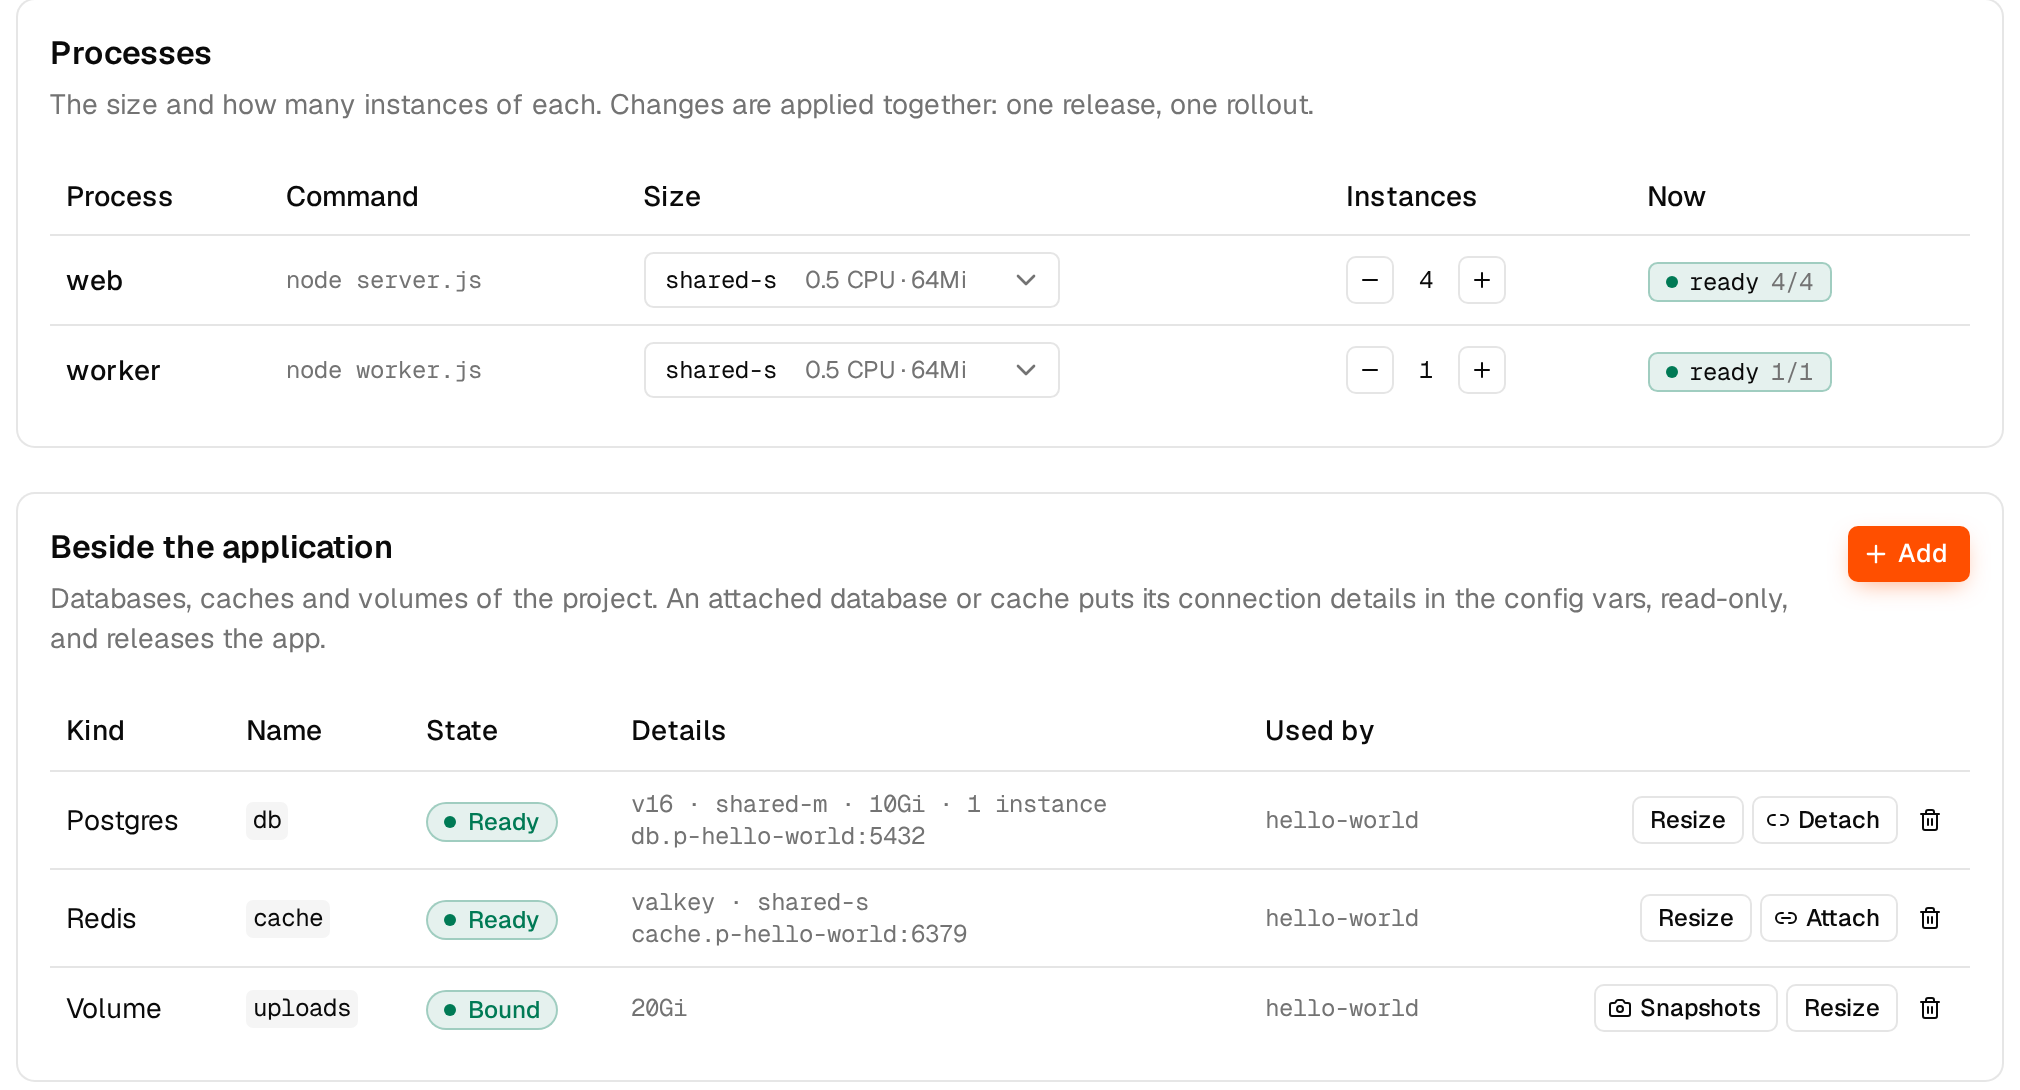Increase web instances with plus button
Screen dimensions: 2020x1090
pyautogui.click(x=1482, y=280)
